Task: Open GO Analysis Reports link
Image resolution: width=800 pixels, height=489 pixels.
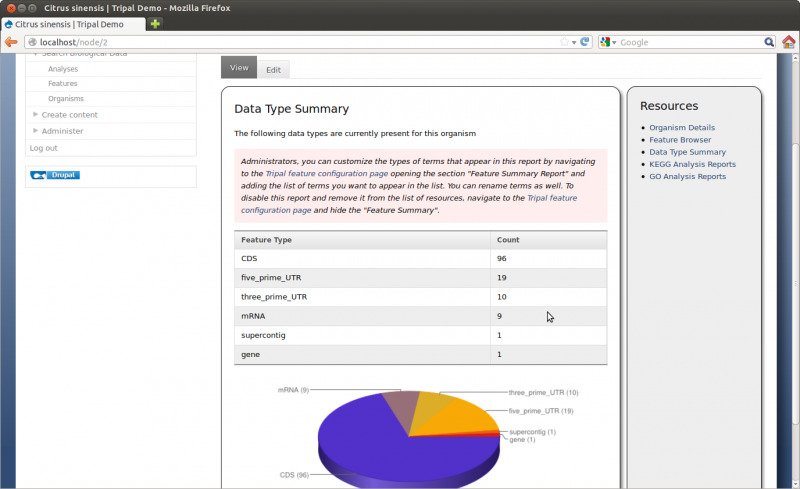Action: point(687,177)
